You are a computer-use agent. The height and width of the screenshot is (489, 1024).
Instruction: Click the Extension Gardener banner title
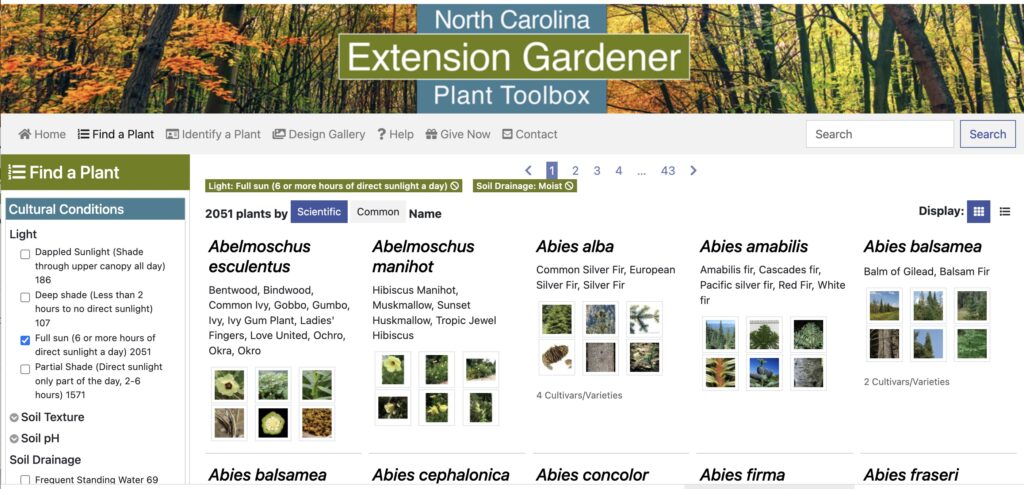coord(514,57)
